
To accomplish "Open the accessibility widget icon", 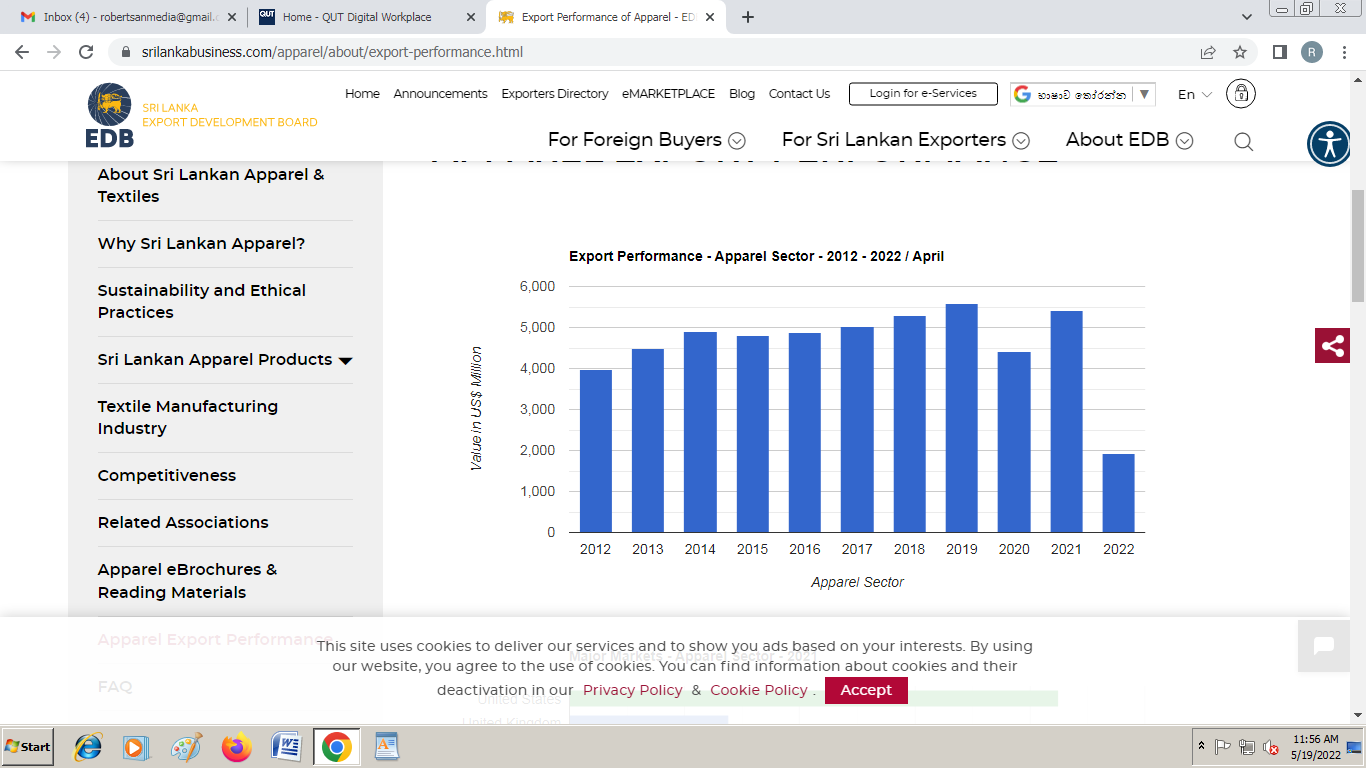I will 1330,144.
